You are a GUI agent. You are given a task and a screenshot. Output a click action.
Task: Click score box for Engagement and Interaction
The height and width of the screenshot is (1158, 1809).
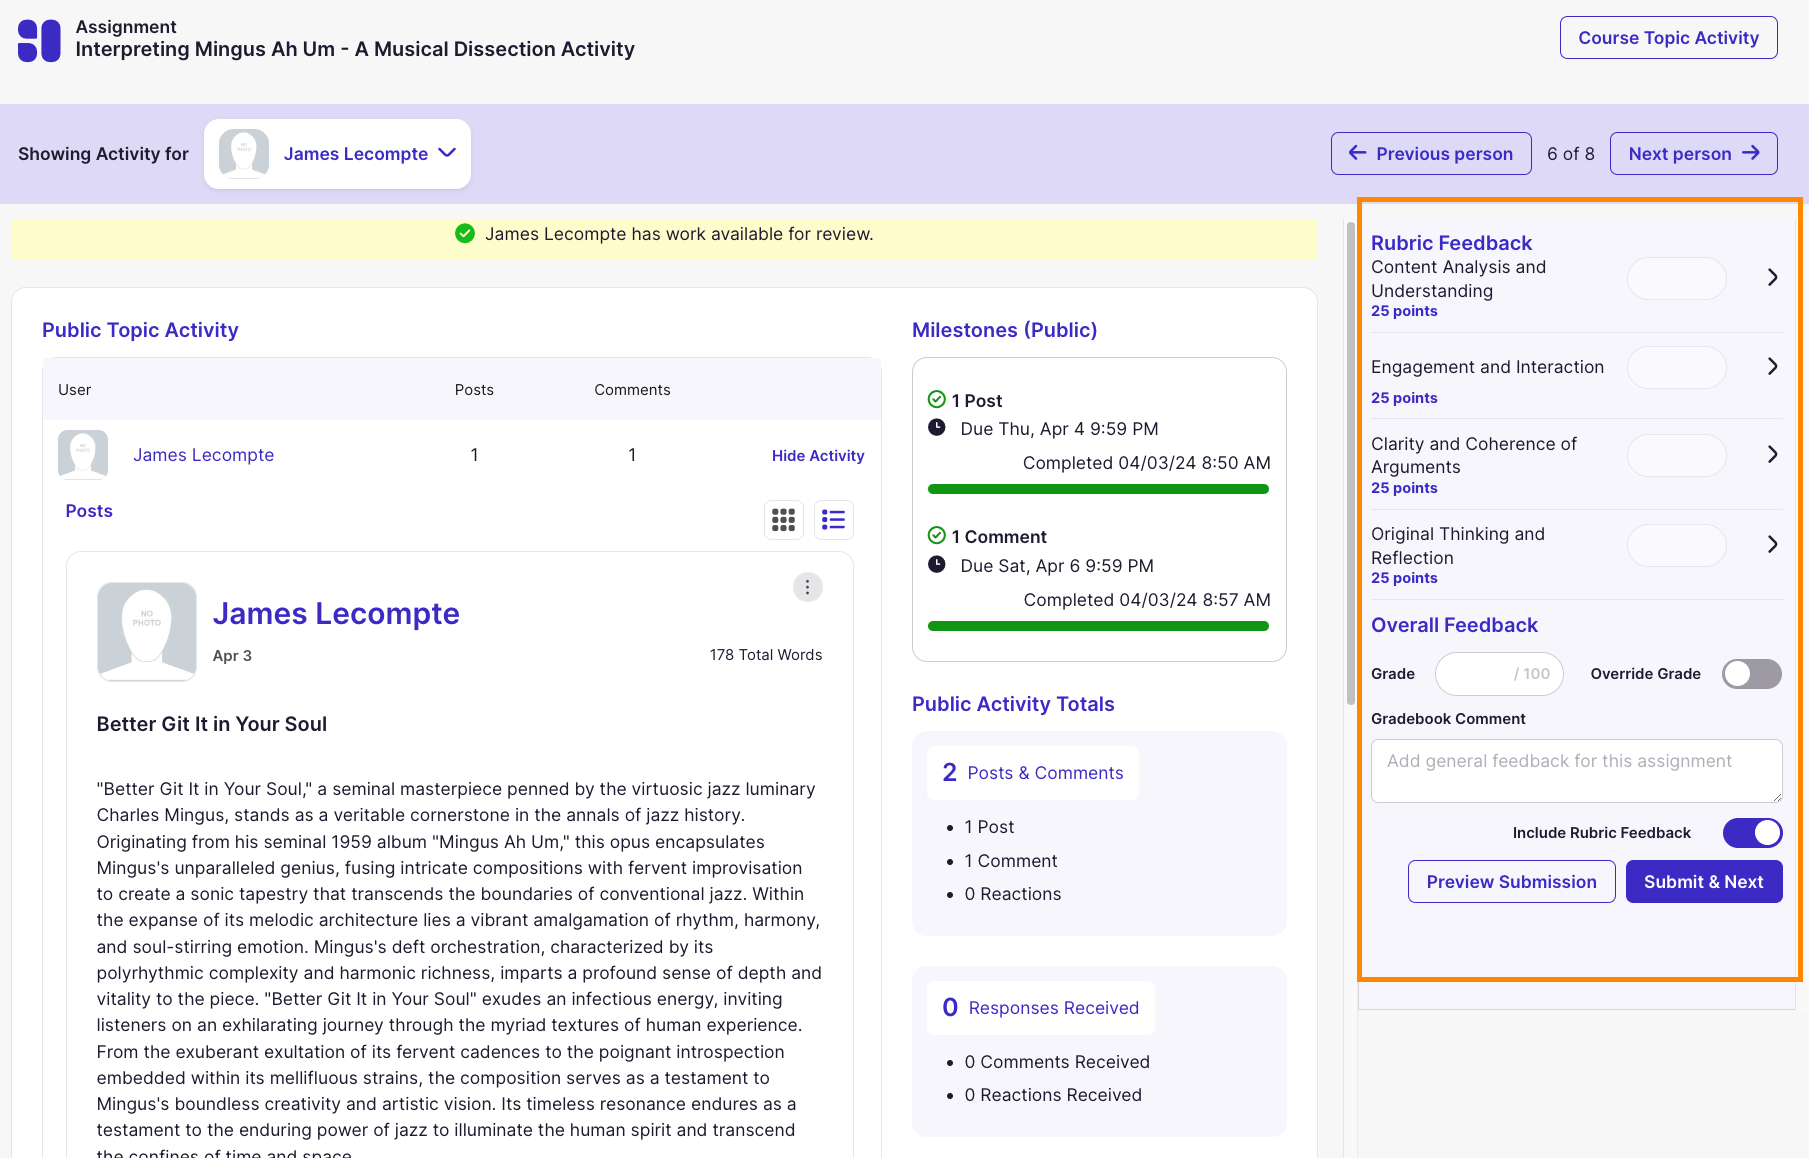tap(1676, 367)
